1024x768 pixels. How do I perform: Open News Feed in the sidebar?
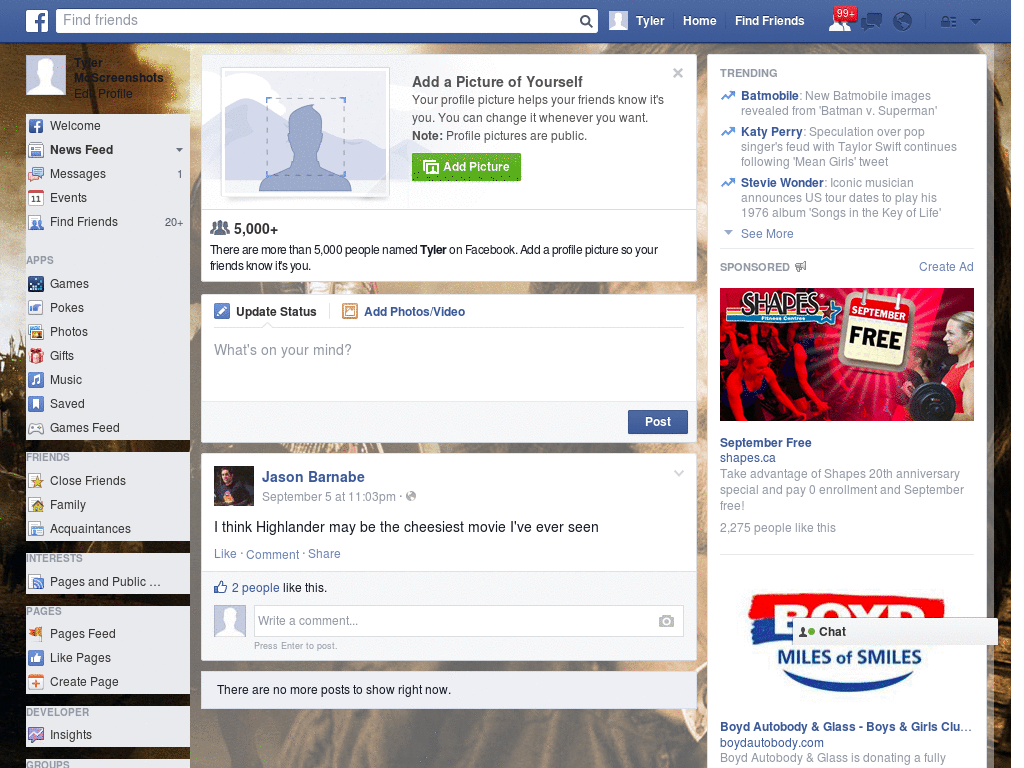pos(82,150)
